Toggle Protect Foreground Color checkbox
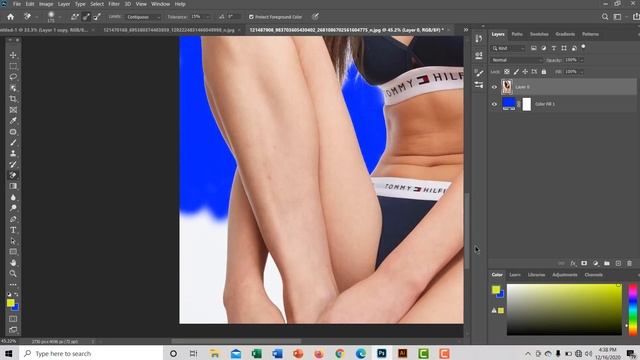 (251, 17)
